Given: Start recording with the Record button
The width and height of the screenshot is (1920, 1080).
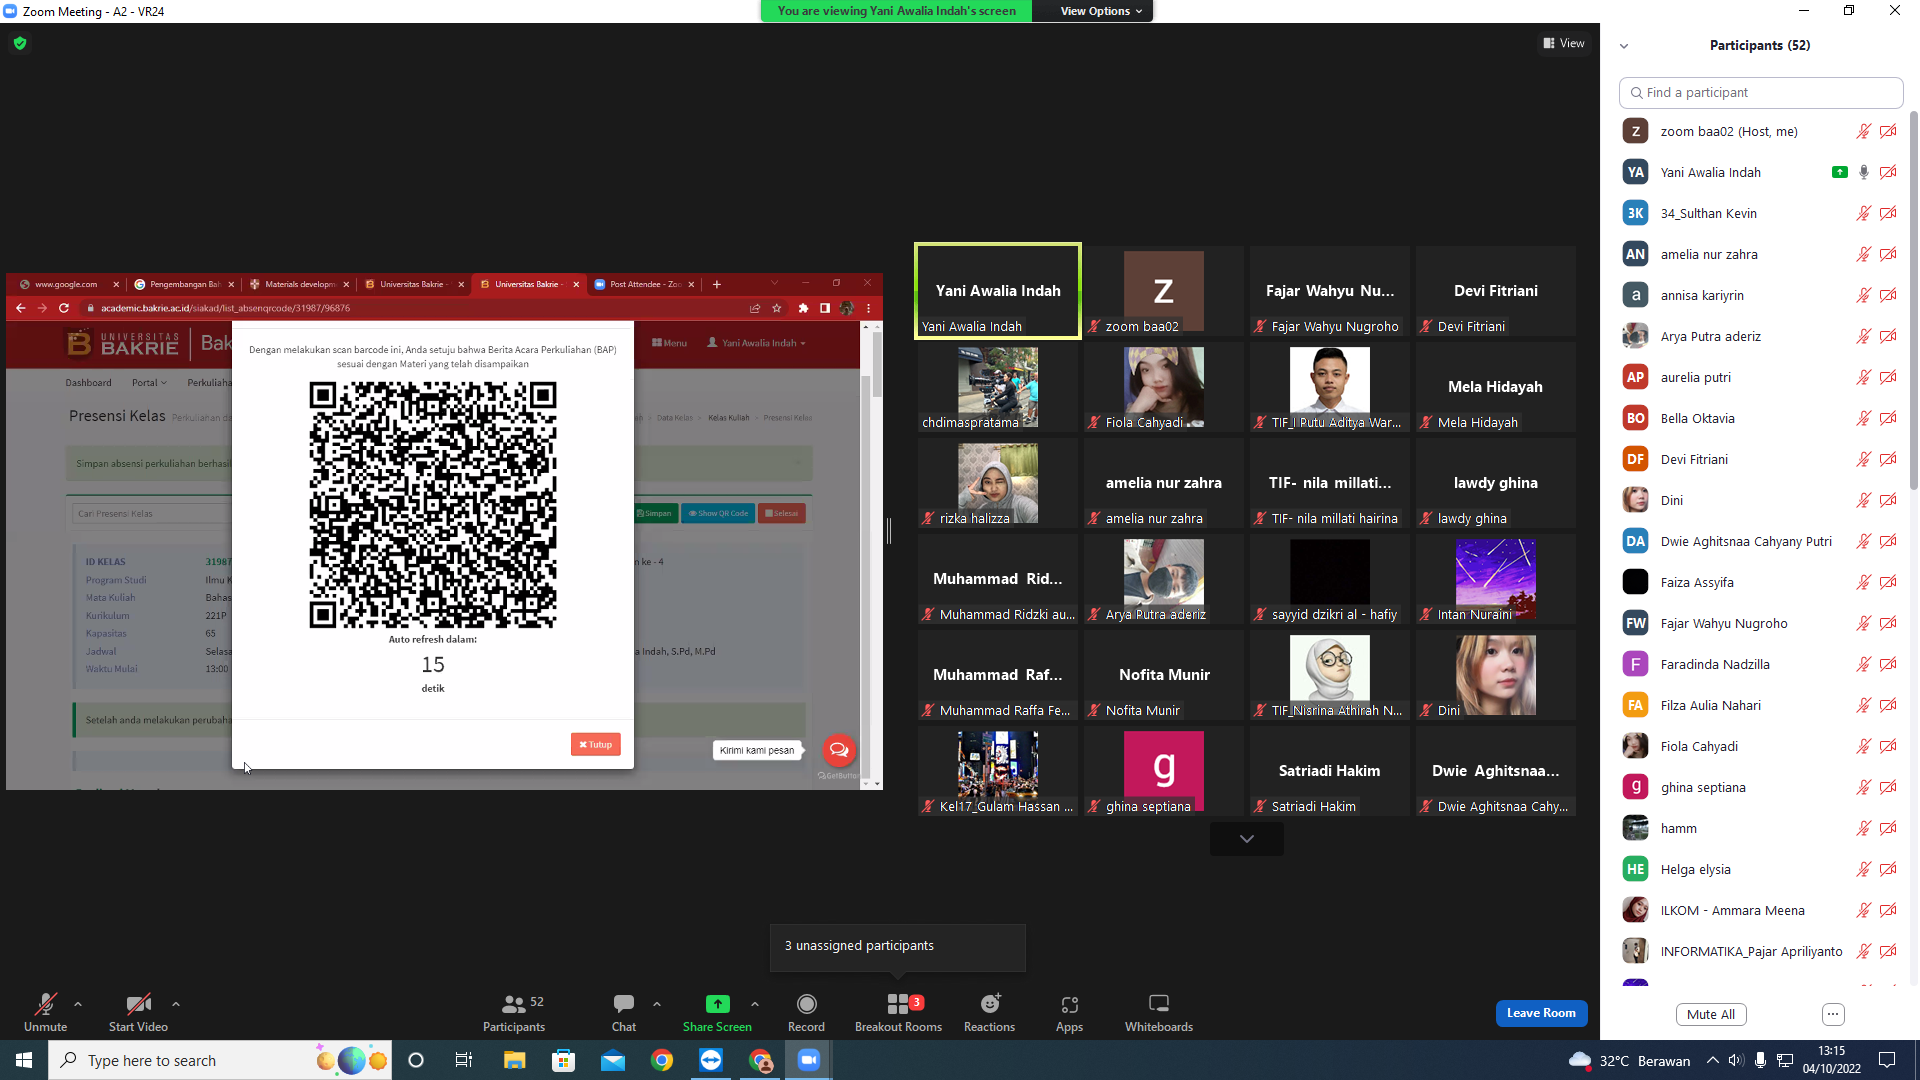Looking at the screenshot, I should (x=806, y=1012).
